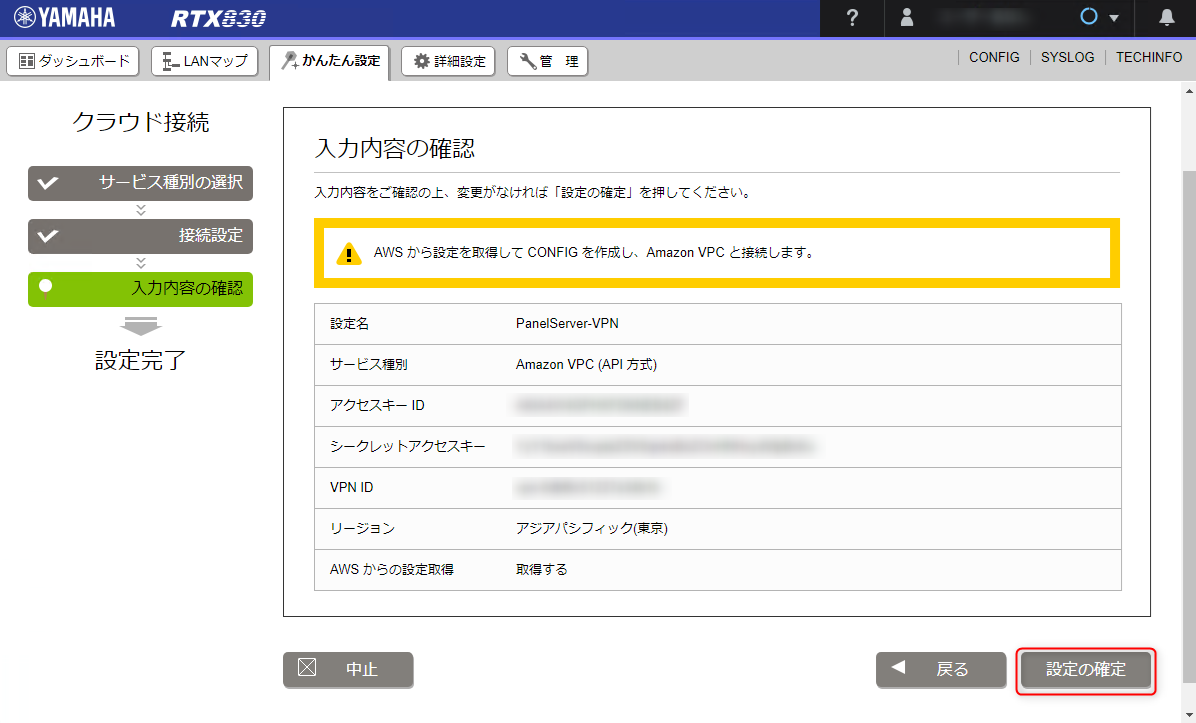Return to the 接続設定 step
Viewport: 1196px width, 723px height.
point(140,236)
